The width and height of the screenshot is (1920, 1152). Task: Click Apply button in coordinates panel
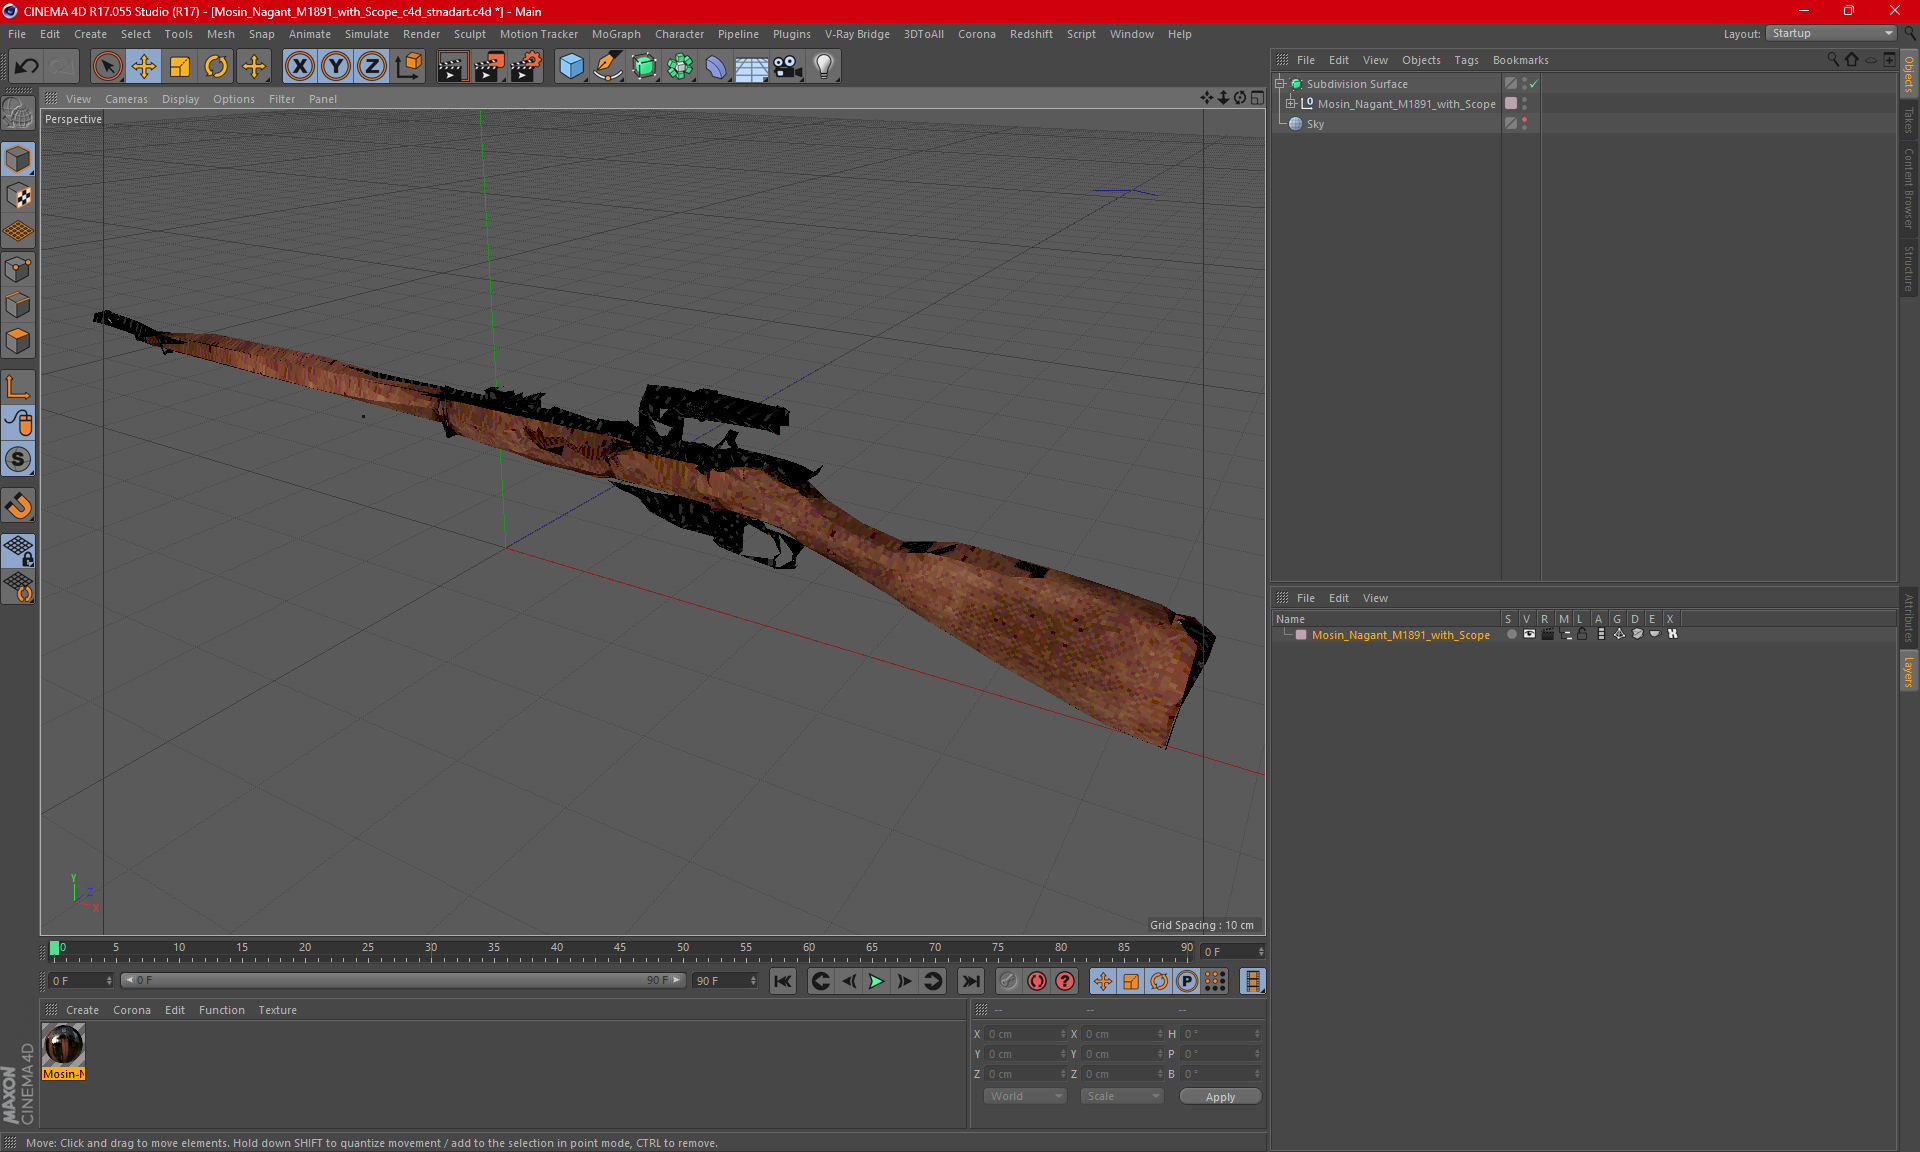pyautogui.click(x=1221, y=1096)
